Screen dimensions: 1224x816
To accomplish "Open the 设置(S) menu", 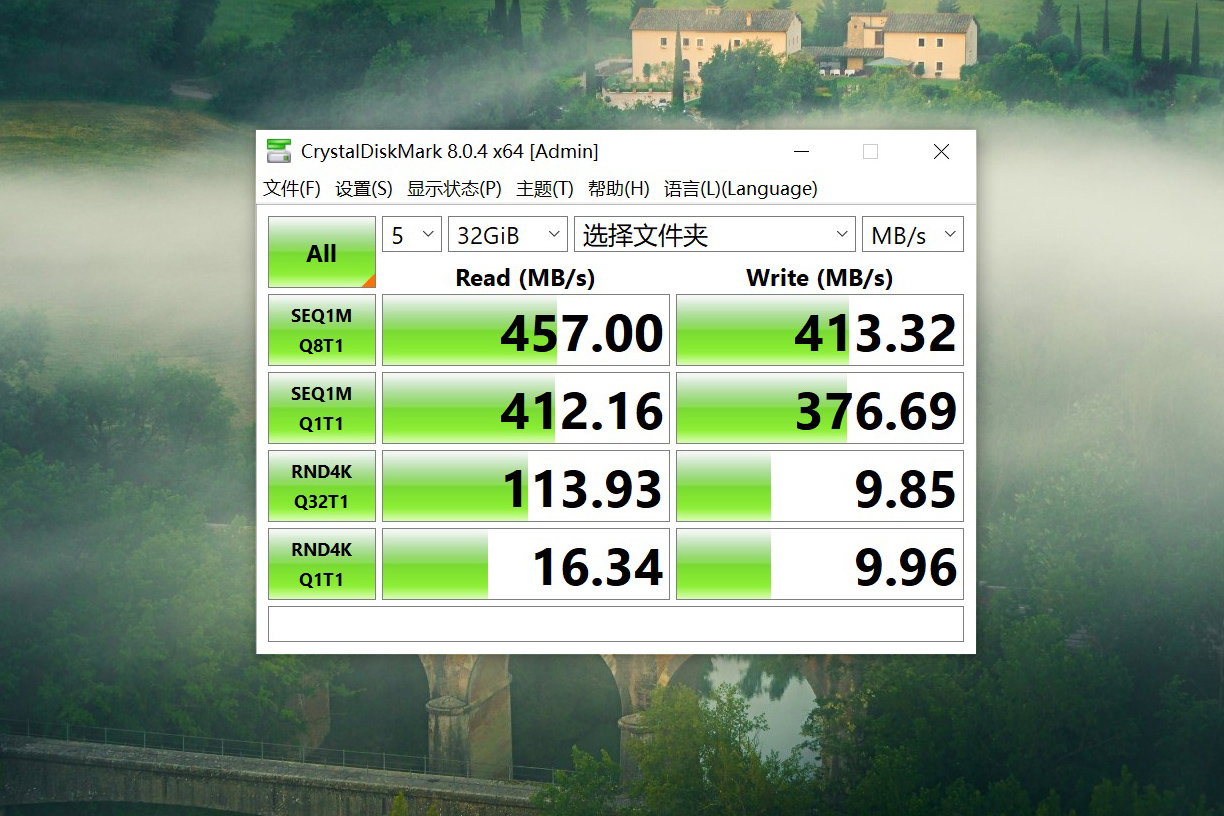I will pos(364,188).
